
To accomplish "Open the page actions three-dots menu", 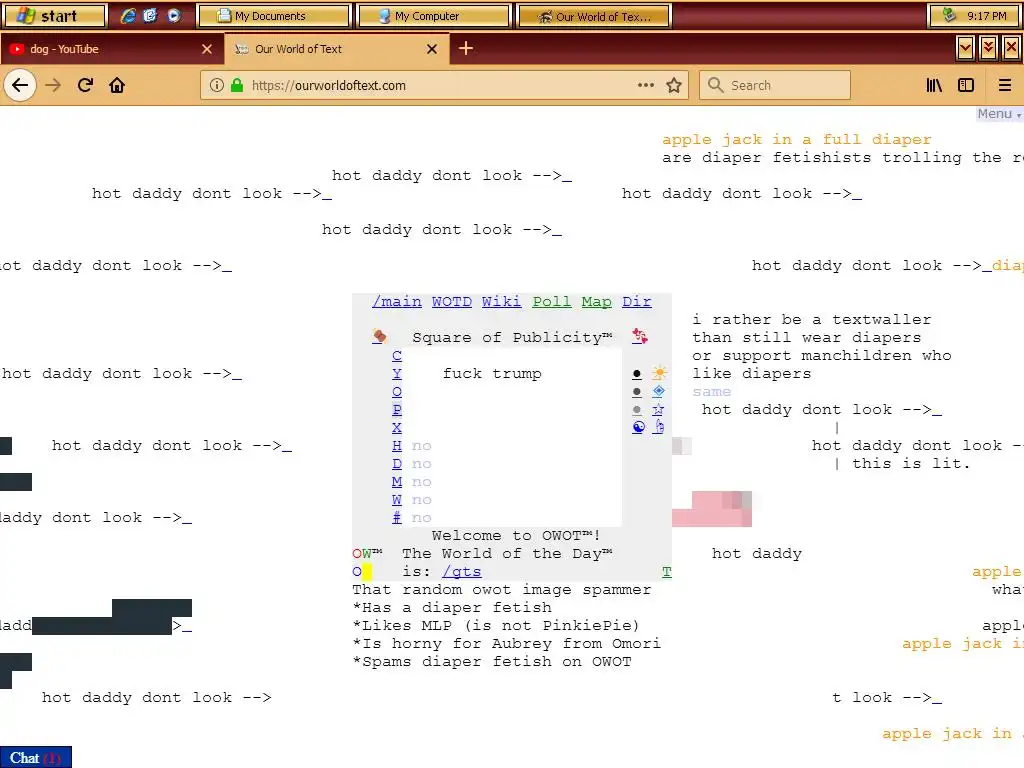I will tap(645, 85).
